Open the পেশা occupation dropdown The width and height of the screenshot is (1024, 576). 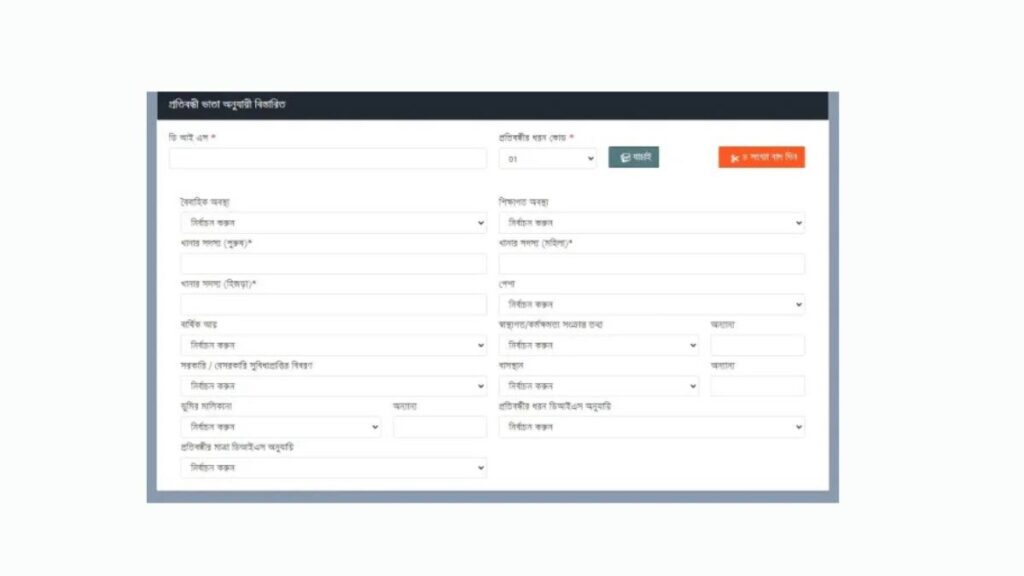coord(652,304)
